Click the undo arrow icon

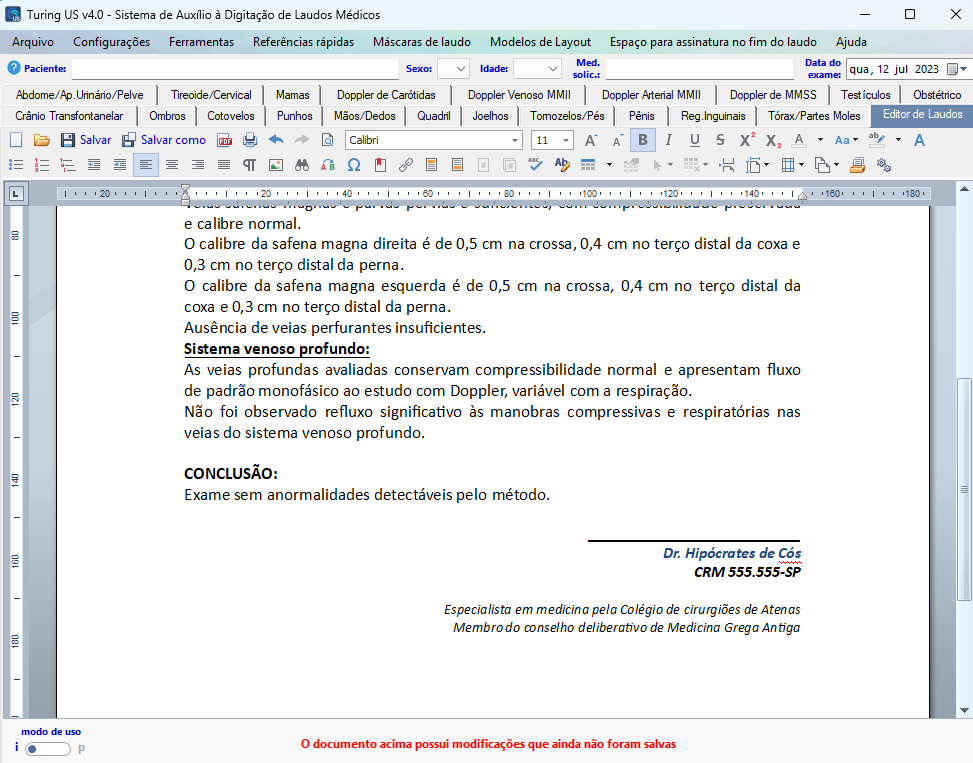[276, 140]
